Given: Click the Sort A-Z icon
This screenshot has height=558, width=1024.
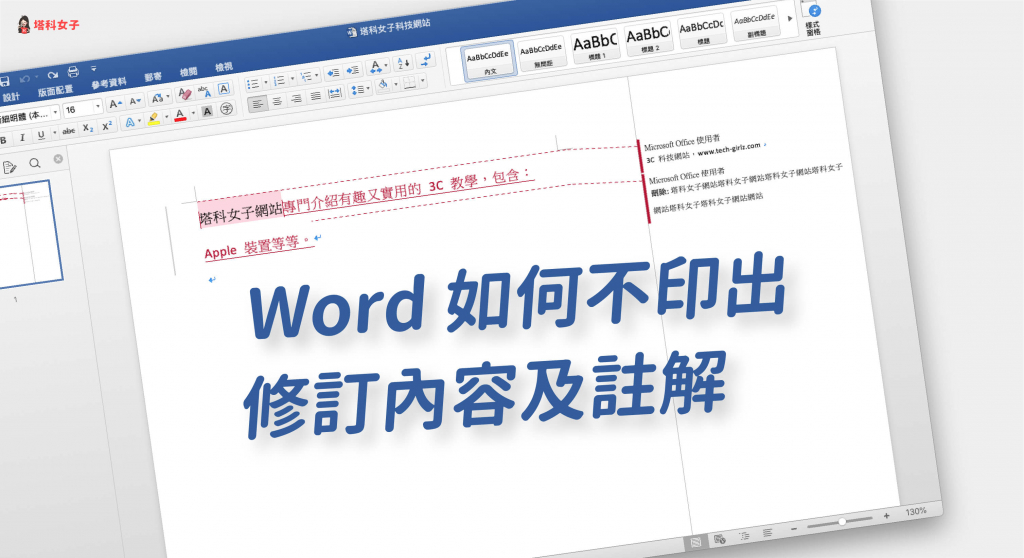Looking at the screenshot, I should [402, 63].
